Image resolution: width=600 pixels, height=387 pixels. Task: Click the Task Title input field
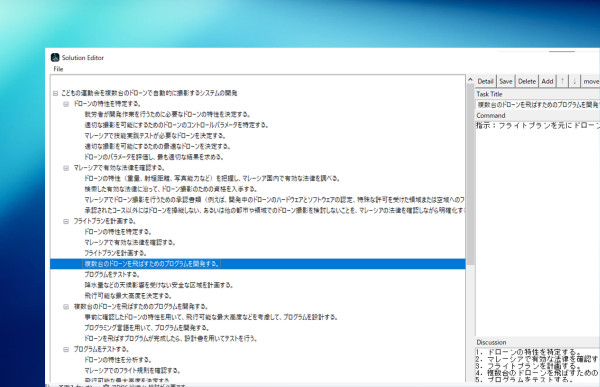point(538,105)
